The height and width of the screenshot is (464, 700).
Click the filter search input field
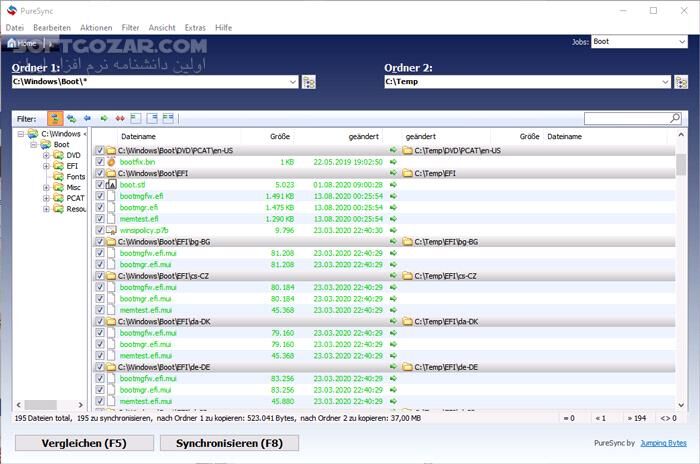pos(627,118)
